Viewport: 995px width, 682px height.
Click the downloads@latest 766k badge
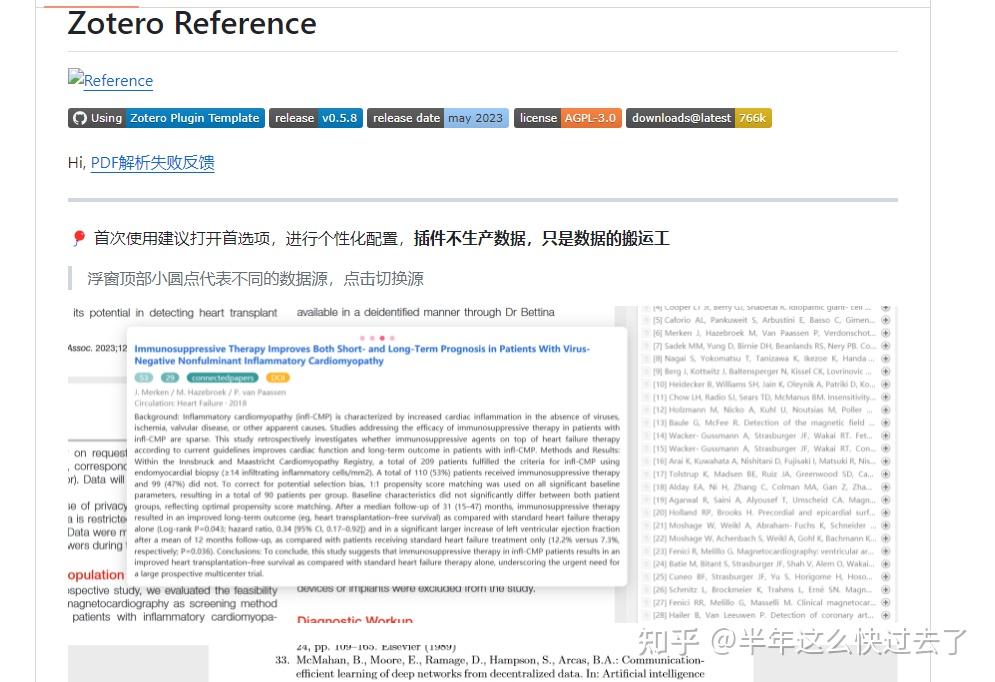[699, 117]
